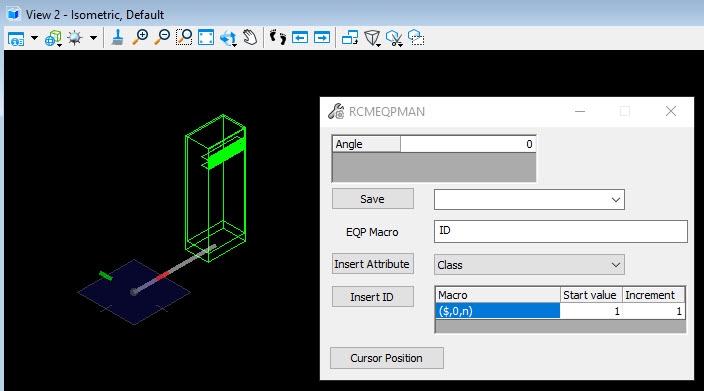Viewport: 704px width, 391px height.
Task: Click the View Next arrow icon
Action: [322, 38]
